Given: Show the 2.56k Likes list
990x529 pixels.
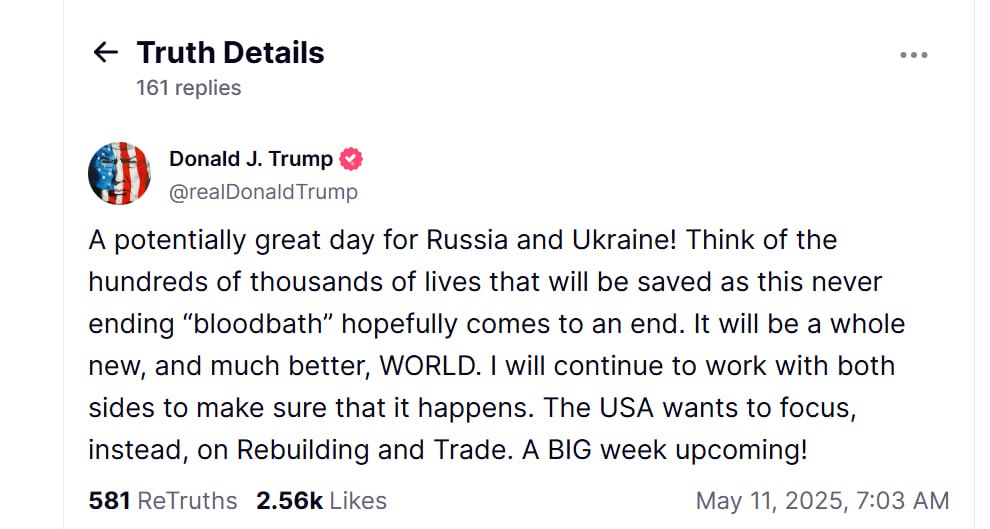Looking at the screenshot, I should click(x=321, y=500).
